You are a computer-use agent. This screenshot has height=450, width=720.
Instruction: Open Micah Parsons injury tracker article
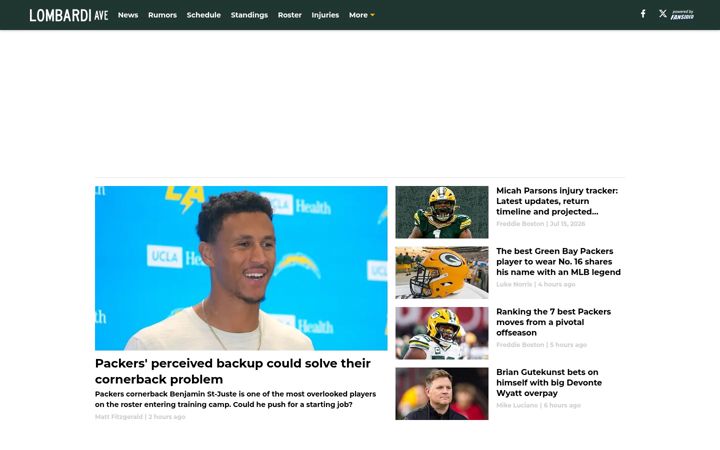click(x=557, y=201)
